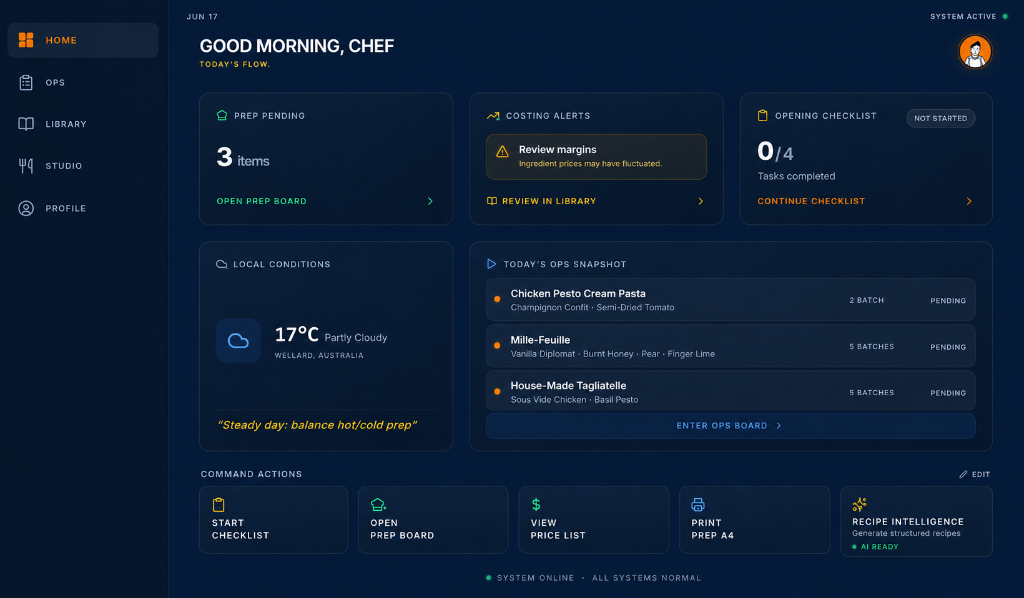Click the sparkle icon on Recipe Intelligence
The width and height of the screenshot is (1024, 598).
point(859,504)
